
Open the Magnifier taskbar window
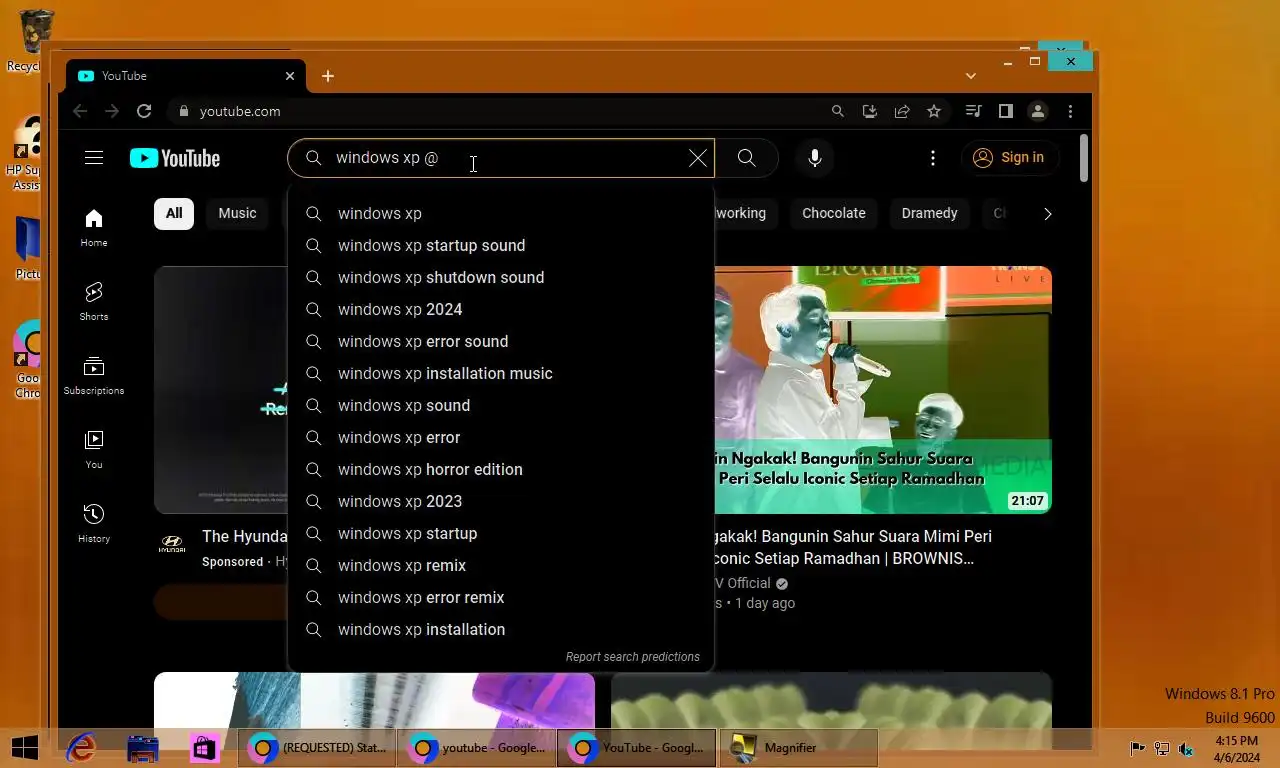(797, 747)
